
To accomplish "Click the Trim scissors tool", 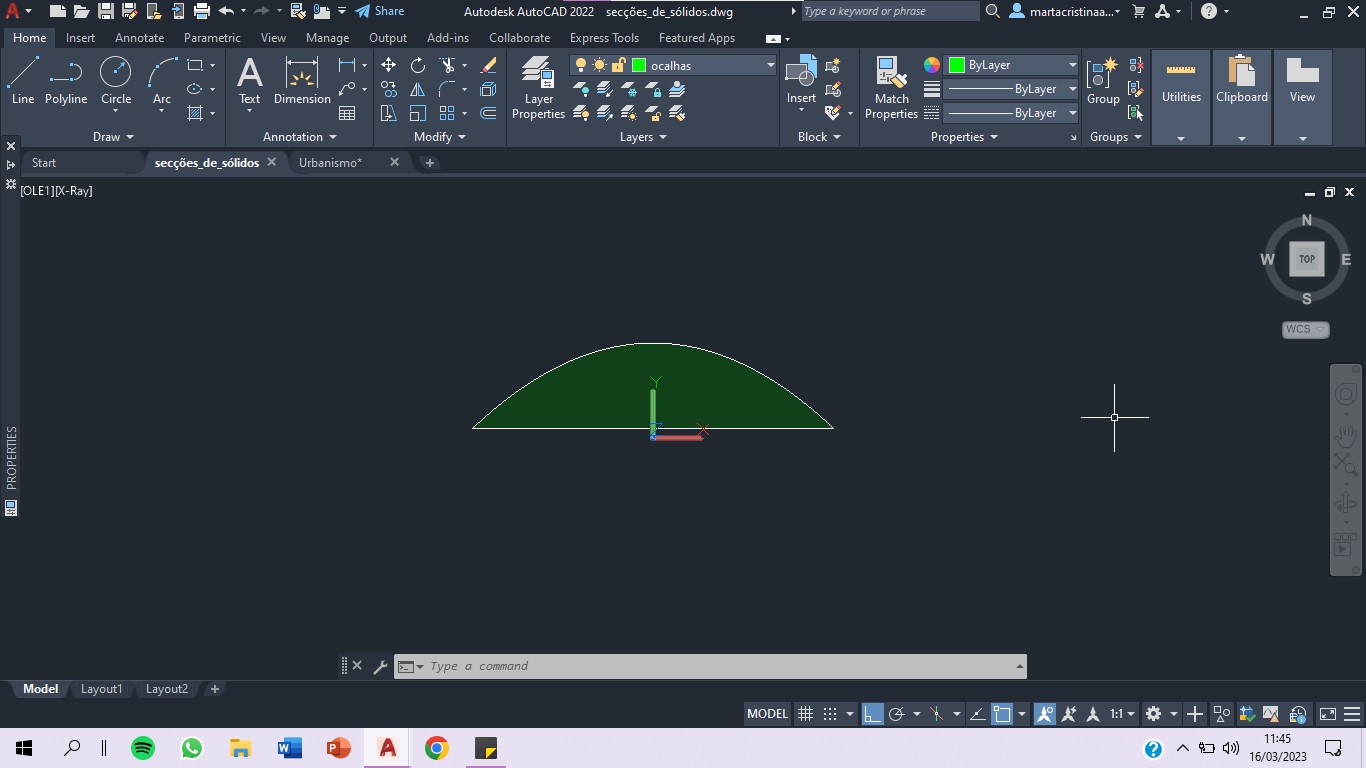I will tap(447, 65).
